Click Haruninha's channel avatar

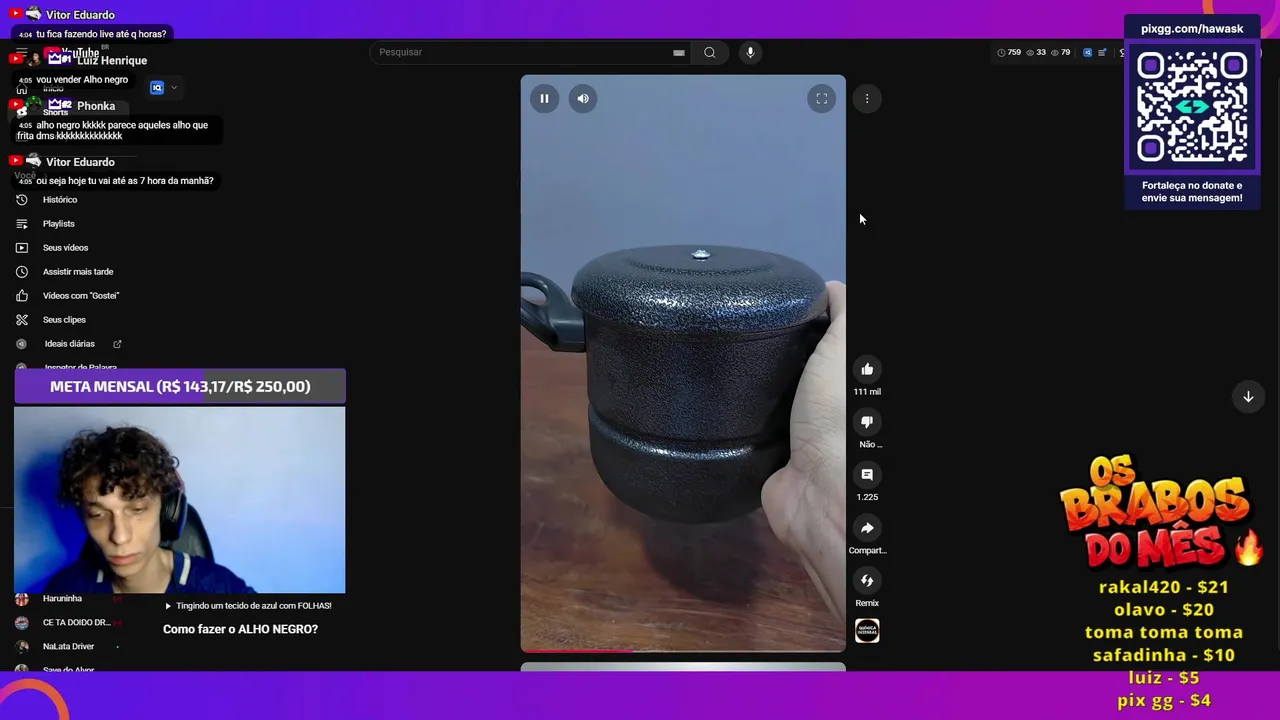click(22, 600)
